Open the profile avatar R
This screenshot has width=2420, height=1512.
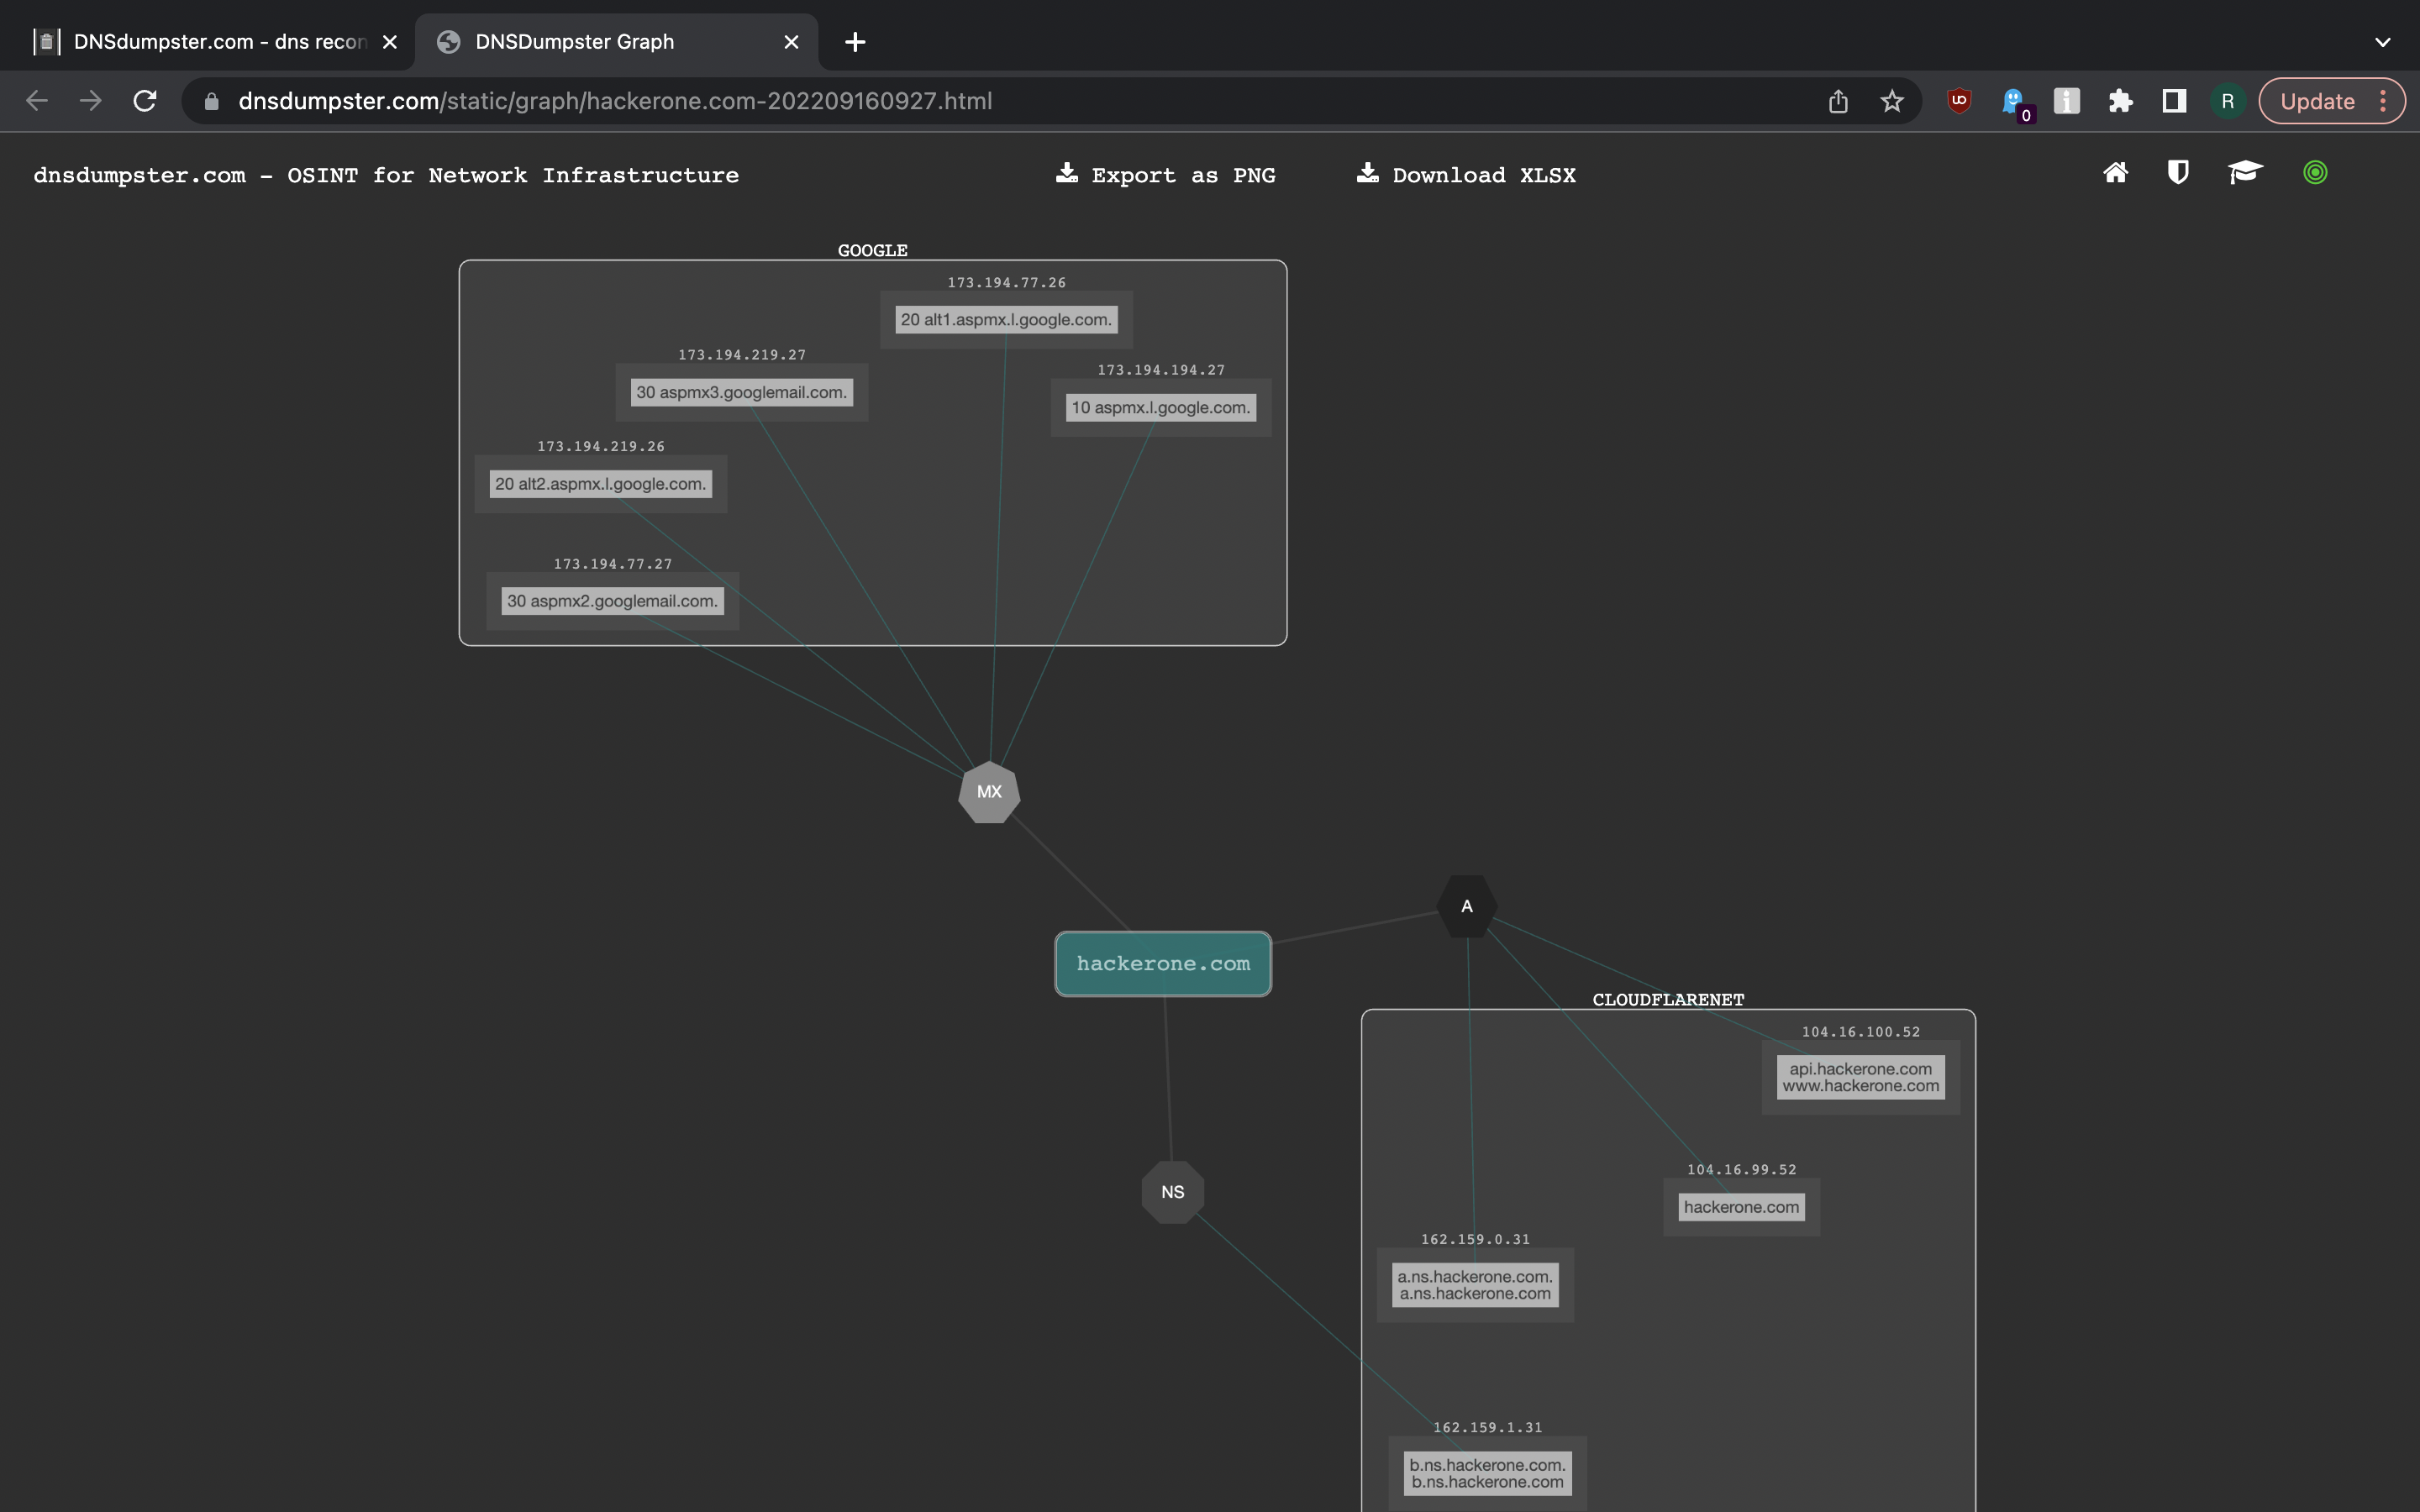click(2228, 101)
